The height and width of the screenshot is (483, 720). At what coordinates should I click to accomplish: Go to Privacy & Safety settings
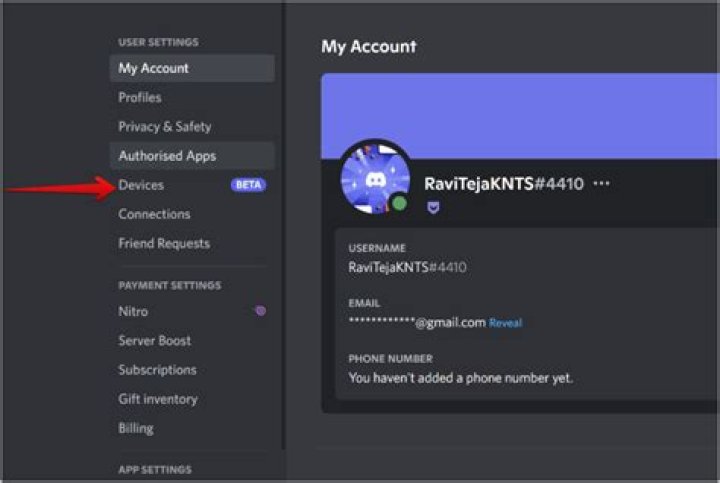[x=164, y=127]
